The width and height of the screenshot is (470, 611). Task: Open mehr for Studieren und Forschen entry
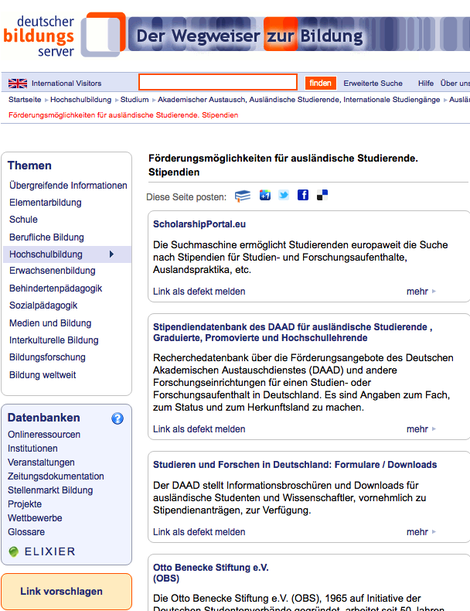[421, 532]
